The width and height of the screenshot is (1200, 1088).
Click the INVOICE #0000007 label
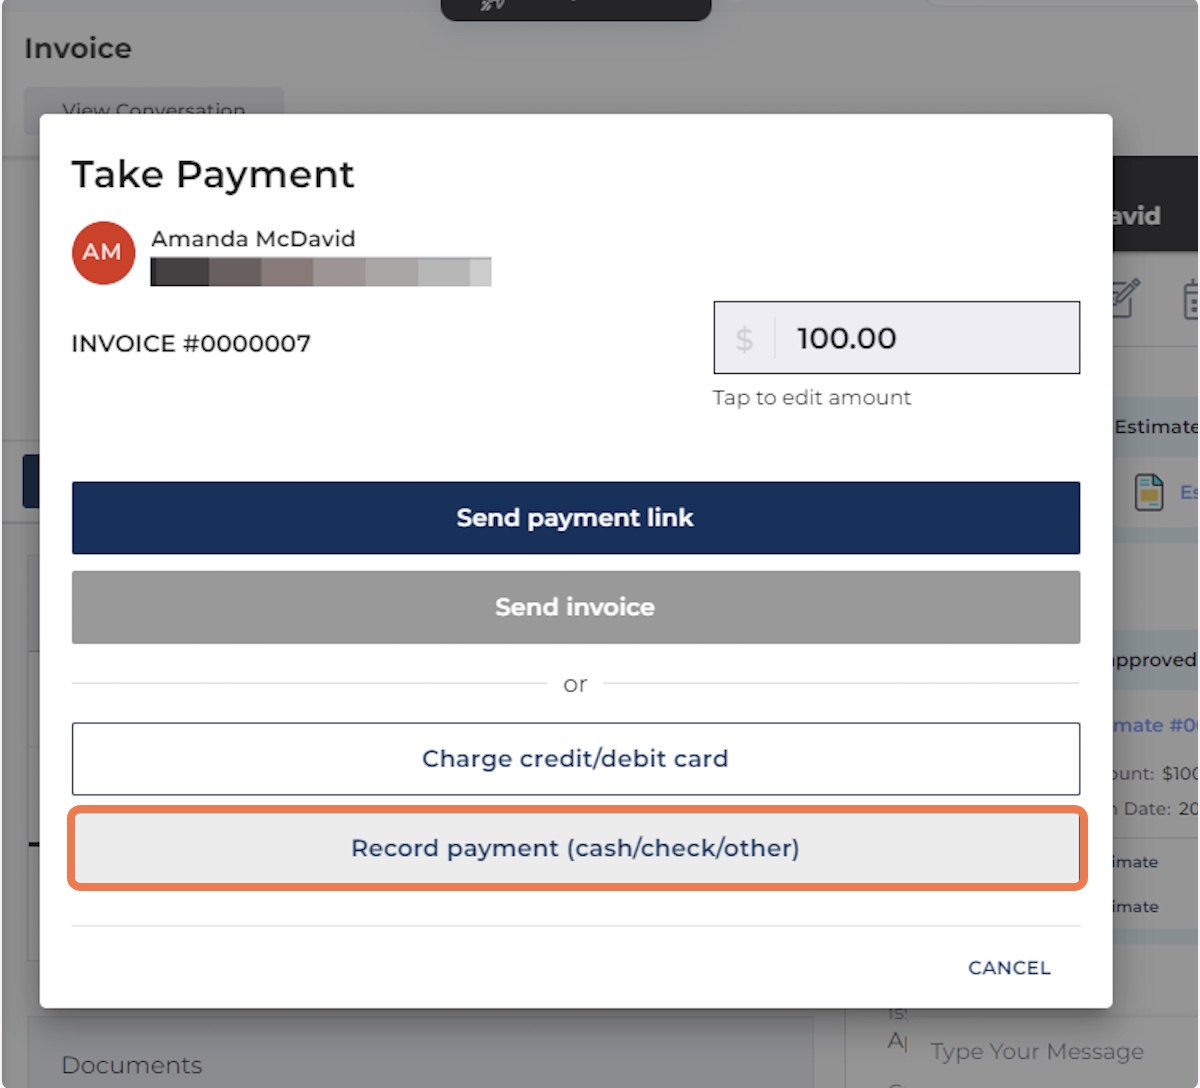point(191,344)
